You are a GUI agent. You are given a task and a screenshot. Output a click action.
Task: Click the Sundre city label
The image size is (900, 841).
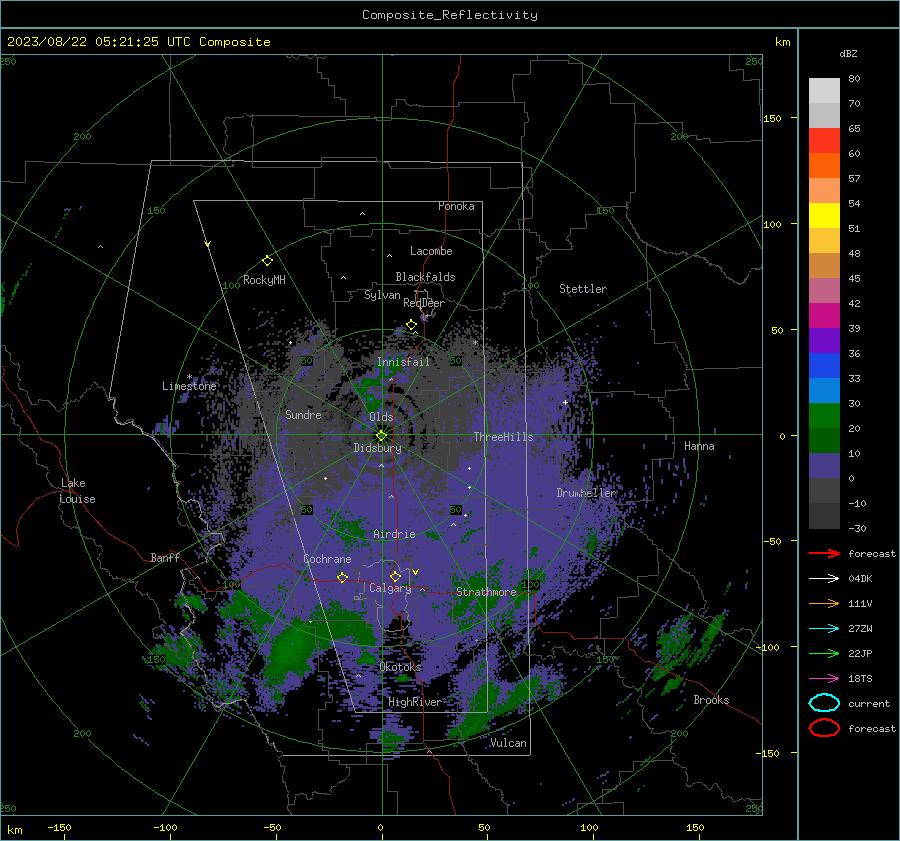[x=303, y=414]
